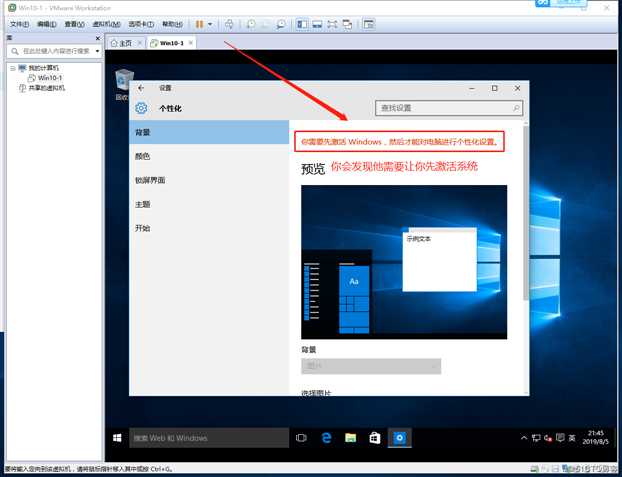Click the desktop background preview image
Viewport: 622px width, 477px height.
404,262
